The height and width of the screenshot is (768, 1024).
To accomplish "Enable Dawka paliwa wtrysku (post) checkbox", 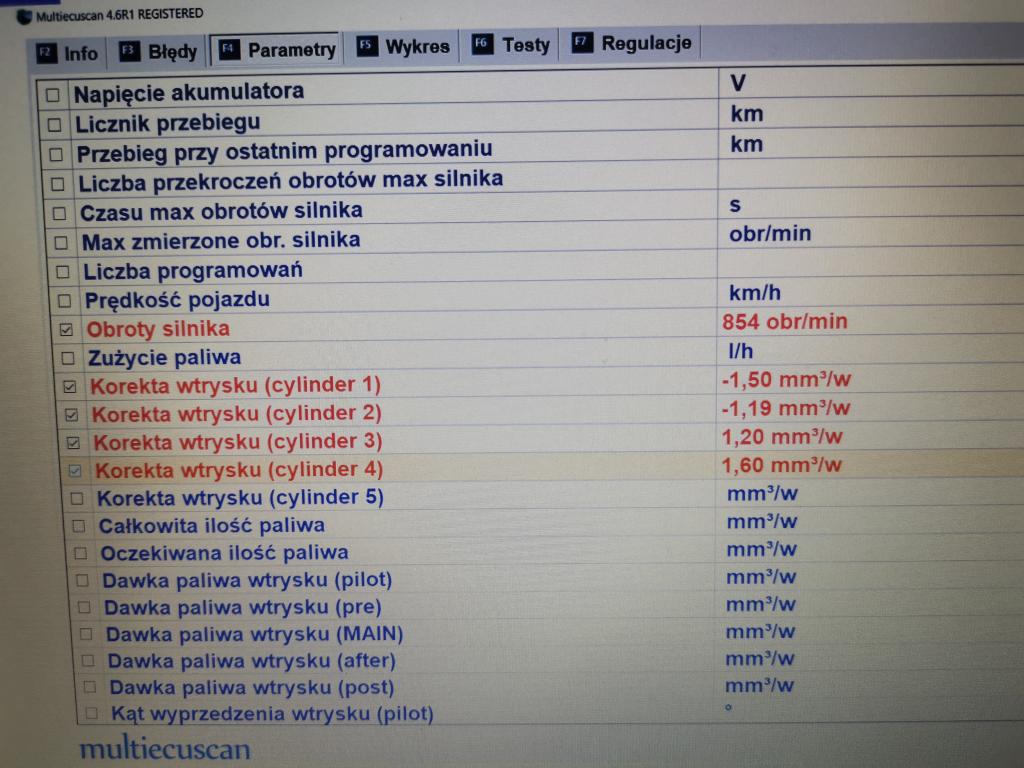I will coord(90,687).
